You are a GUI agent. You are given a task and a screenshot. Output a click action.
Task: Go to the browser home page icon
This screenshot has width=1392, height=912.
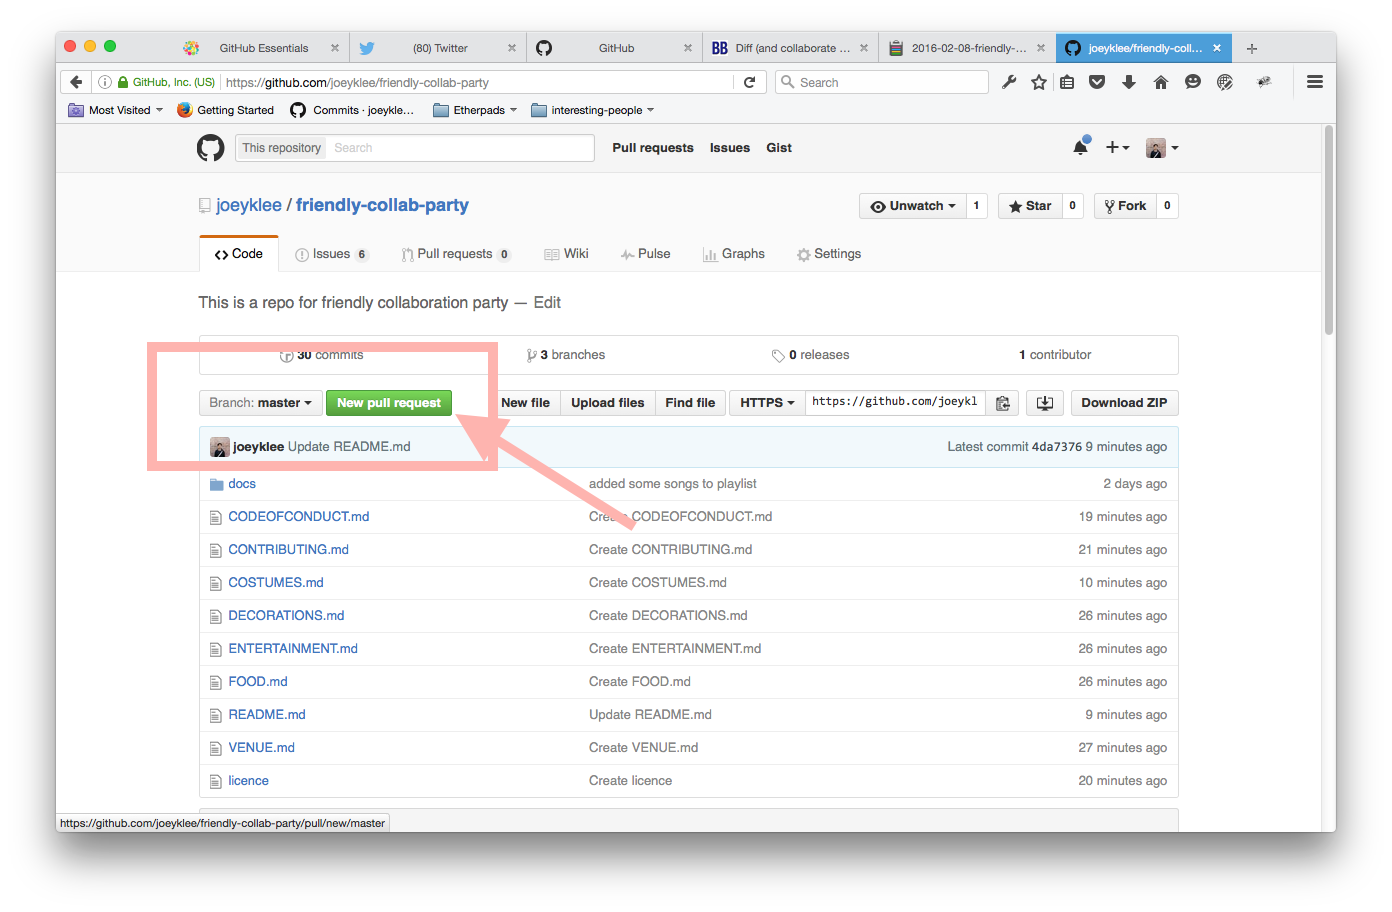point(1161,82)
